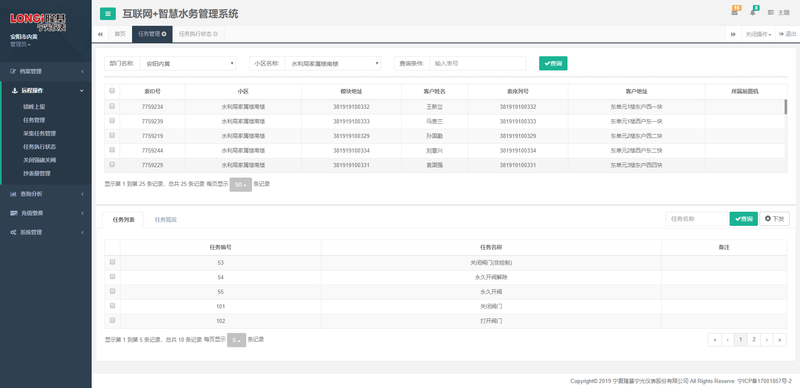Check the row for meter 7759239

(x=112, y=120)
